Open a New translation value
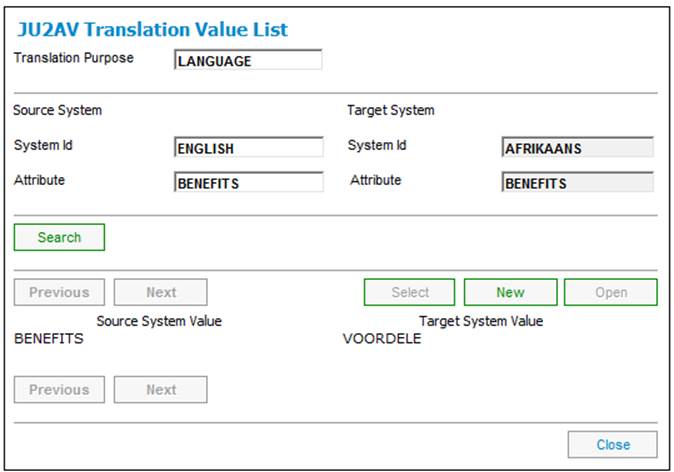This screenshot has height=472, width=674. point(511,292)
